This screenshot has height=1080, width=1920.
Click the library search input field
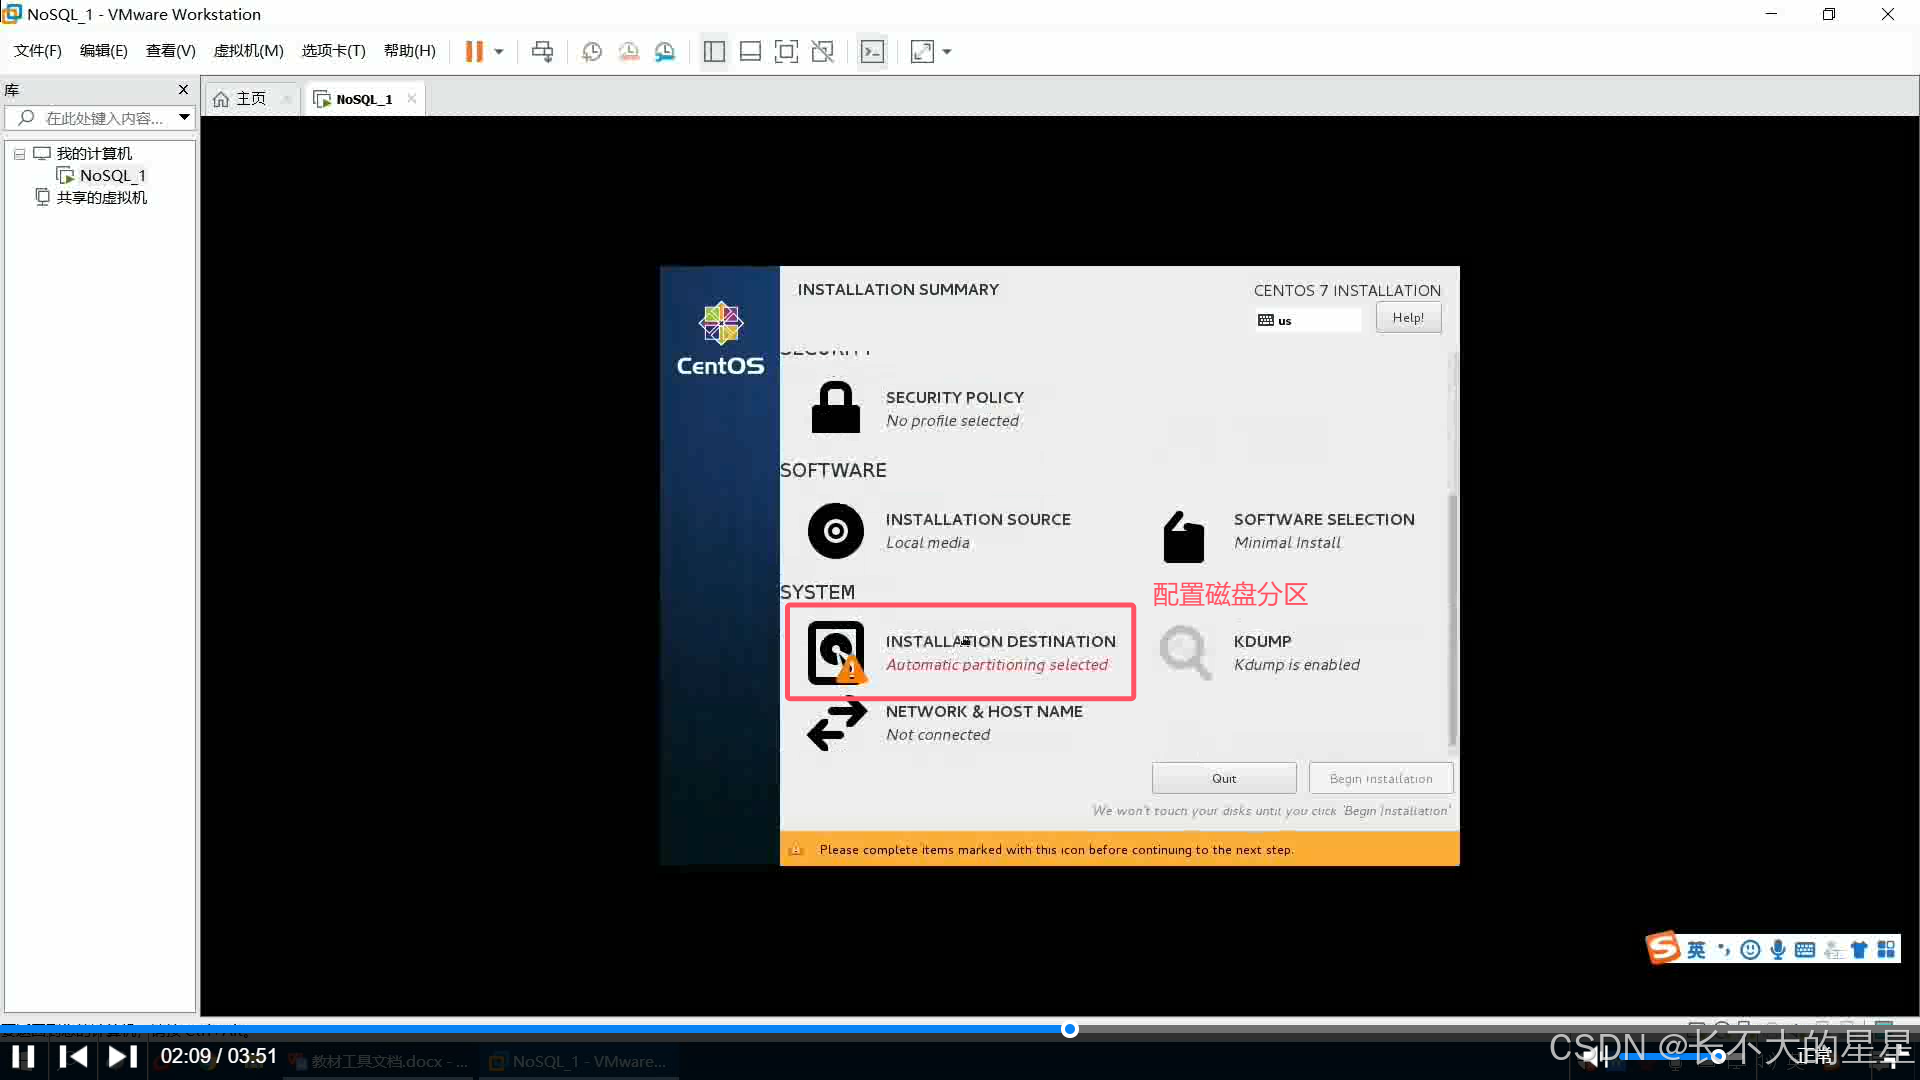104,118
